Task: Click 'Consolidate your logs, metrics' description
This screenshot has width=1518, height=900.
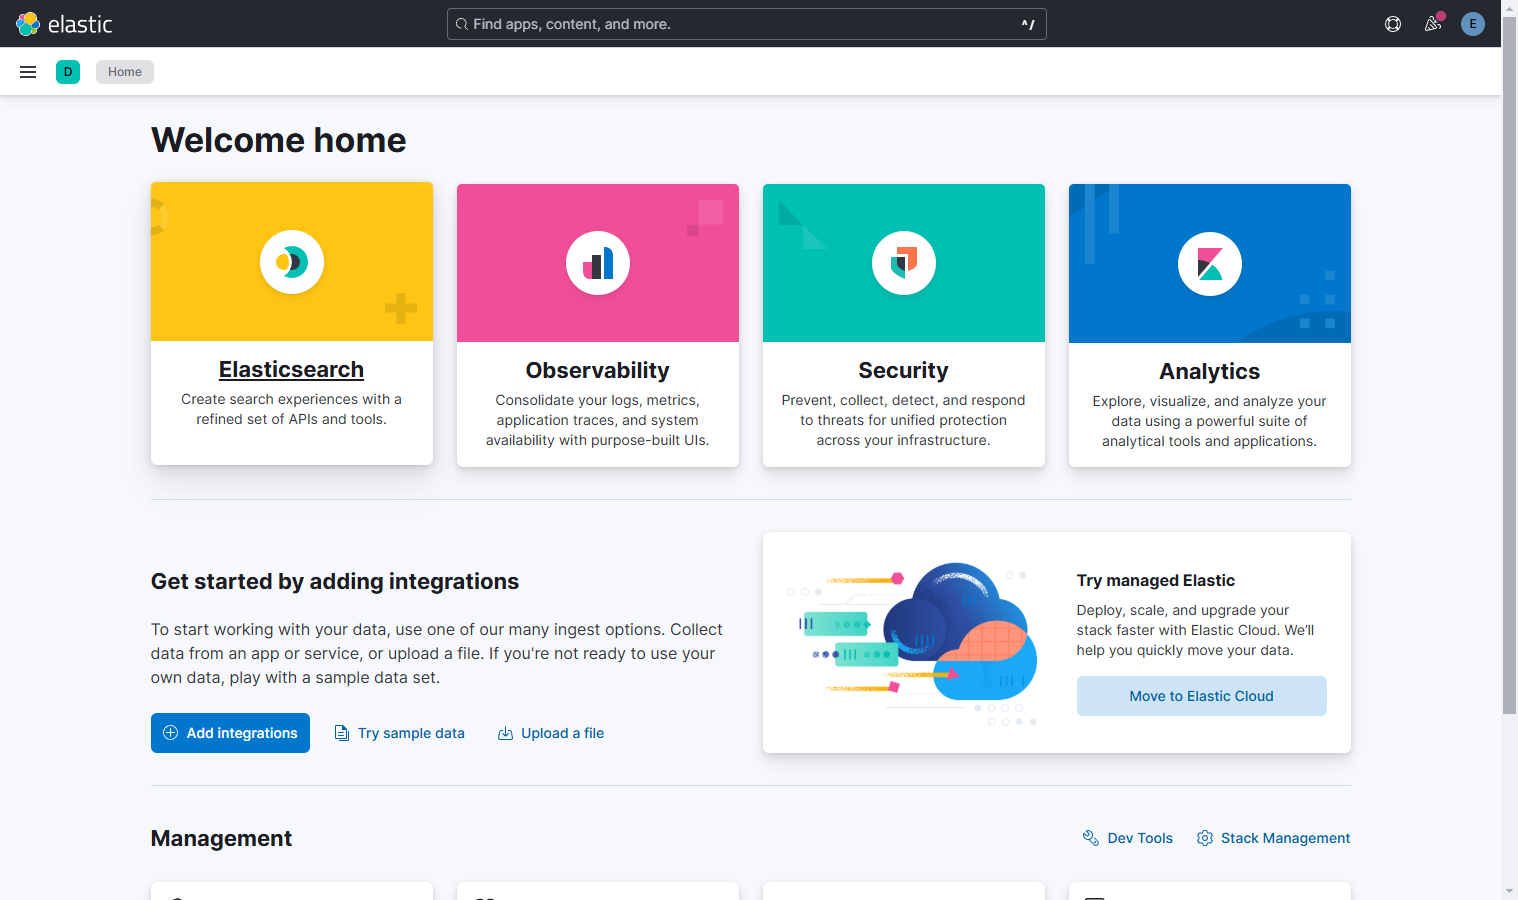Action: 598,420
